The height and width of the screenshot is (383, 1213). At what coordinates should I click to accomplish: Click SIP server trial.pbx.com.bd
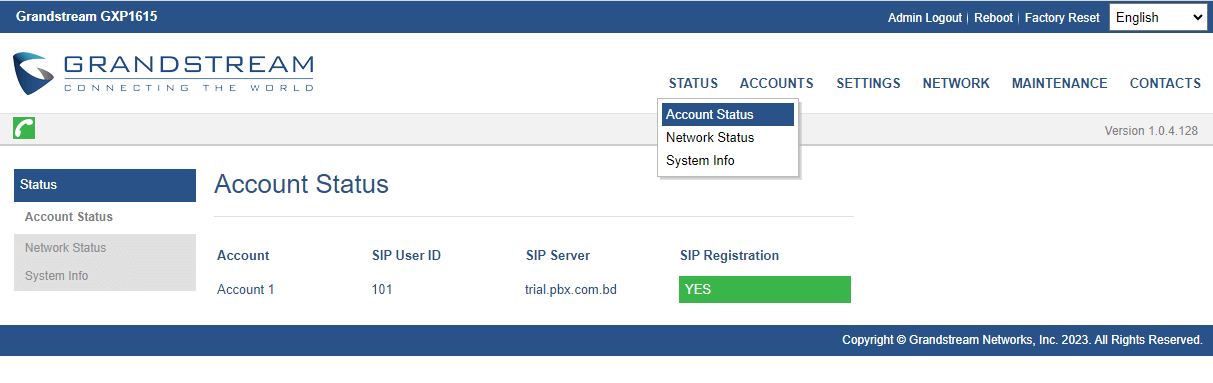pyautogui.click(x=571, y=290)
